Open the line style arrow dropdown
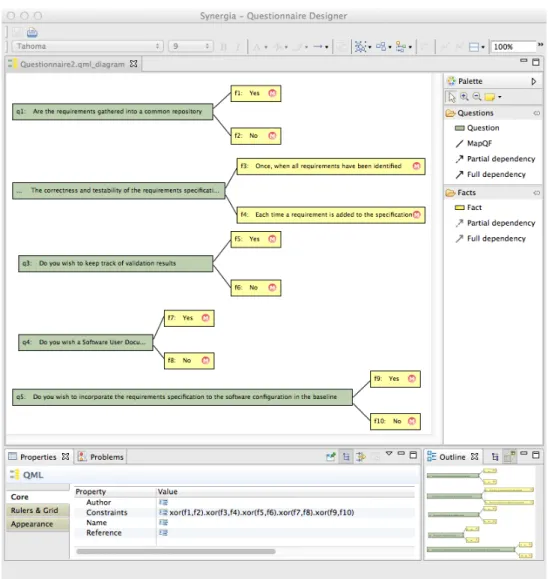The height and width of the screenshot is (579, 549). pyautogui.click(x=327, y=47)
